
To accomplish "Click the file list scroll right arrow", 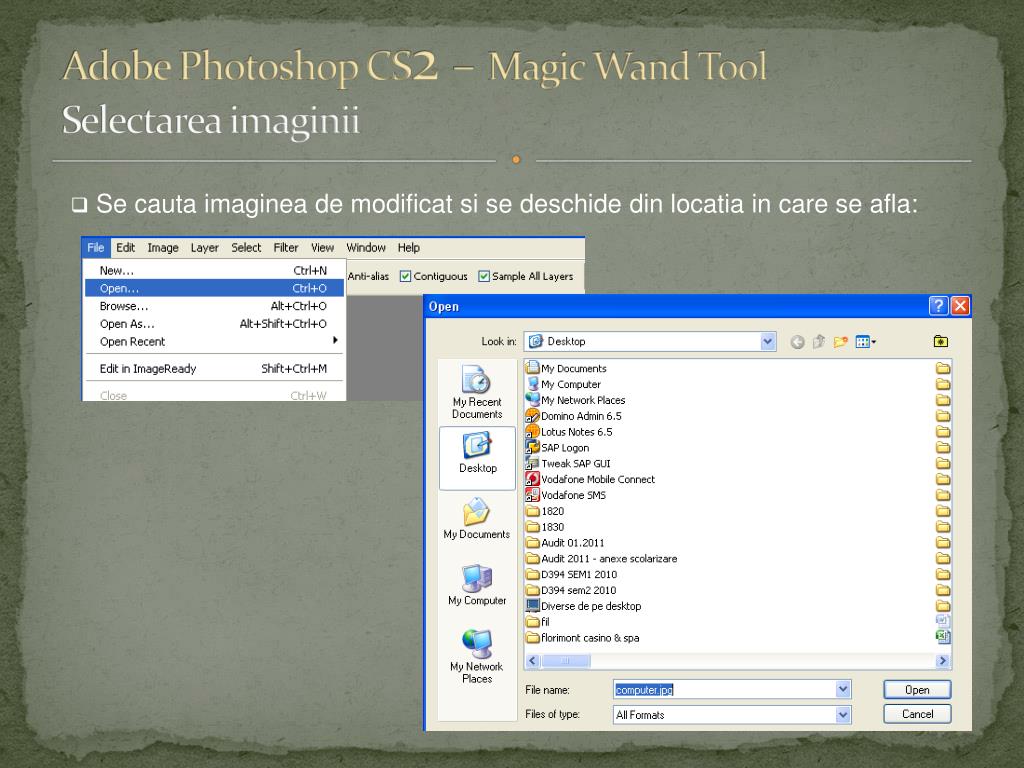I will pos(942,661).
